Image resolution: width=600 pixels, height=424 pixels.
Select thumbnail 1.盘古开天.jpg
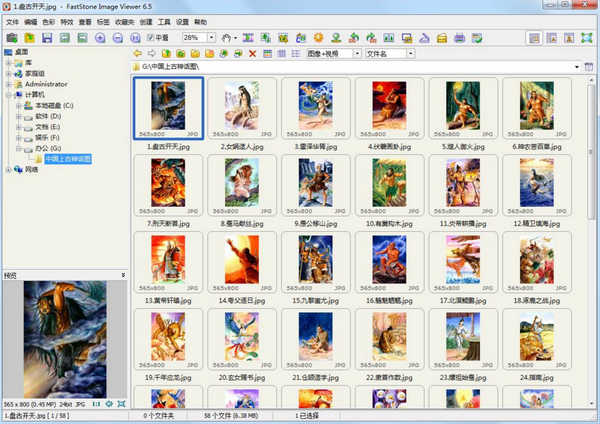pyautogui.click(x=168, y=108)
